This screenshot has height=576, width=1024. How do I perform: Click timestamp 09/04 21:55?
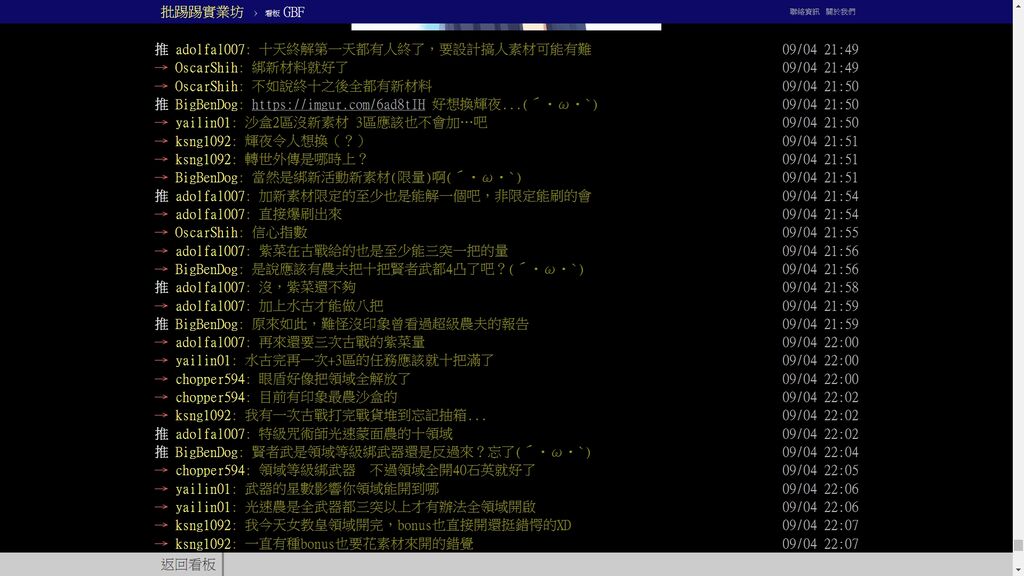pos(820,232)
